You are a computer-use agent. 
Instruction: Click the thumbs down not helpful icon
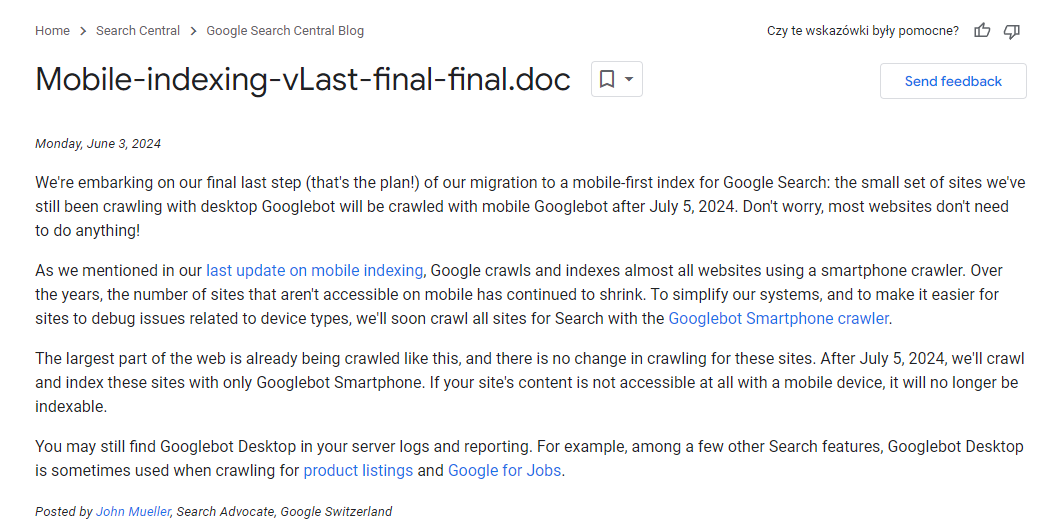coord(1011,31)
